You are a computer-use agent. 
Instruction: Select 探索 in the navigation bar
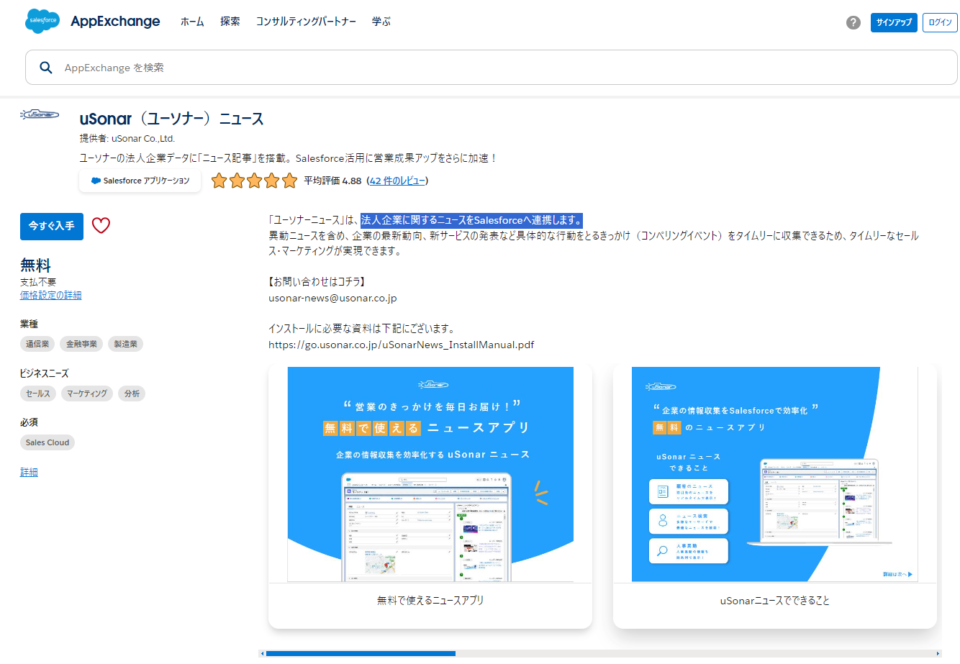231,20
